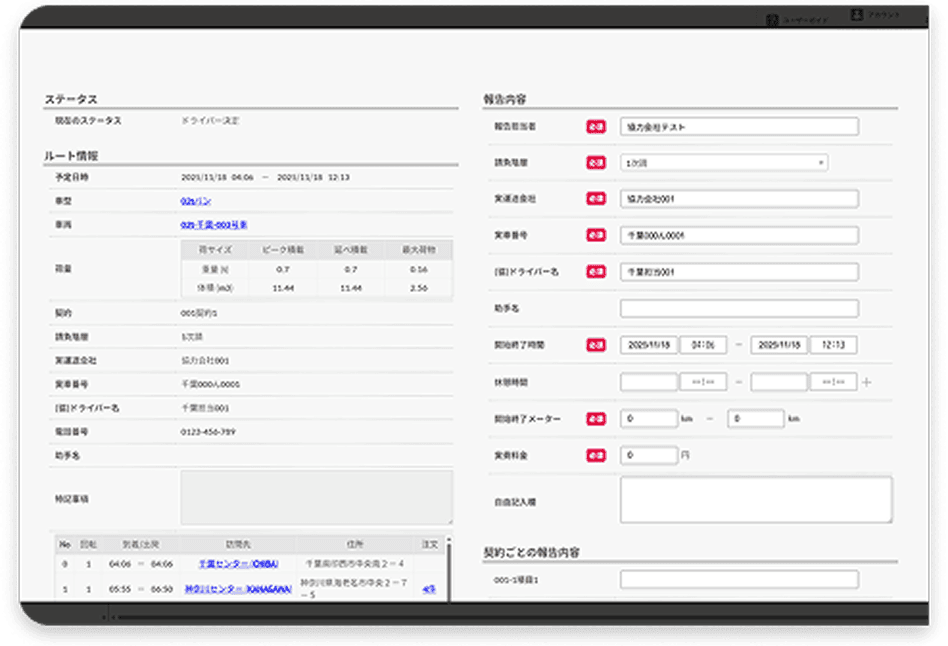Select the phone number 0123-456-789

point(208,432)
